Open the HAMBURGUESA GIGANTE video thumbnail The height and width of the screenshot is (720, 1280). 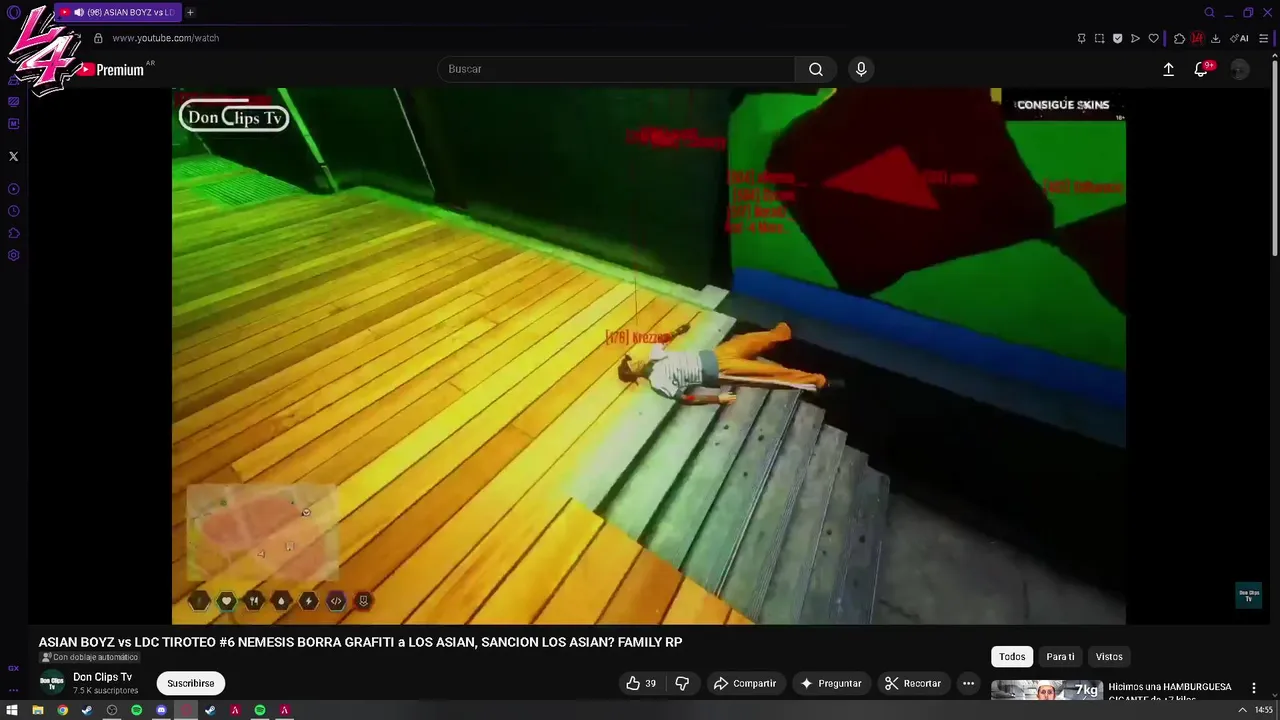[x=1047, y=690]
